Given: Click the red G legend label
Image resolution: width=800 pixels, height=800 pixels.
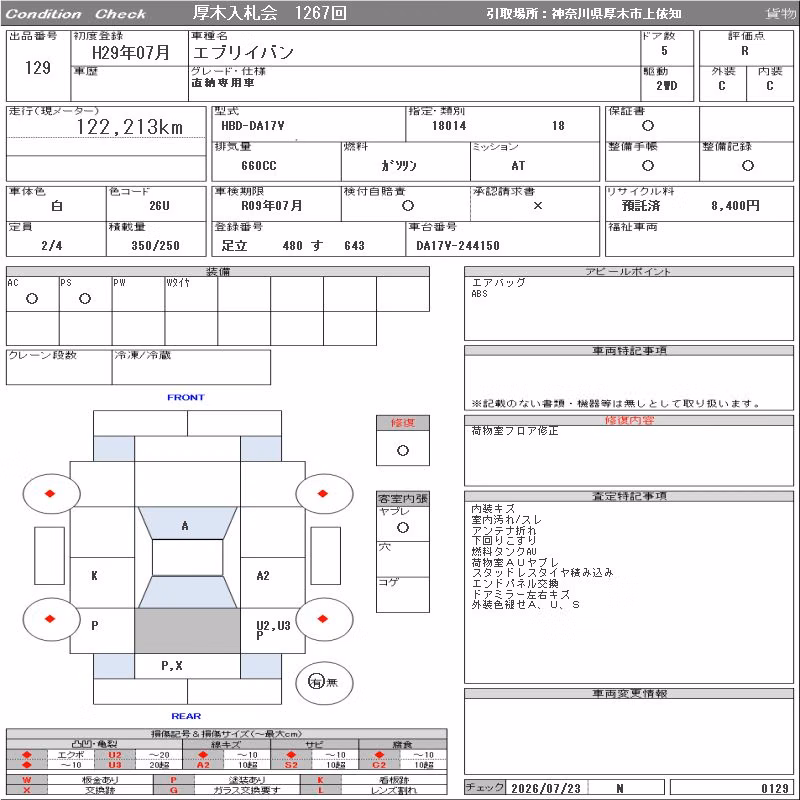Looking at the screenshot, I should (173, 790).
